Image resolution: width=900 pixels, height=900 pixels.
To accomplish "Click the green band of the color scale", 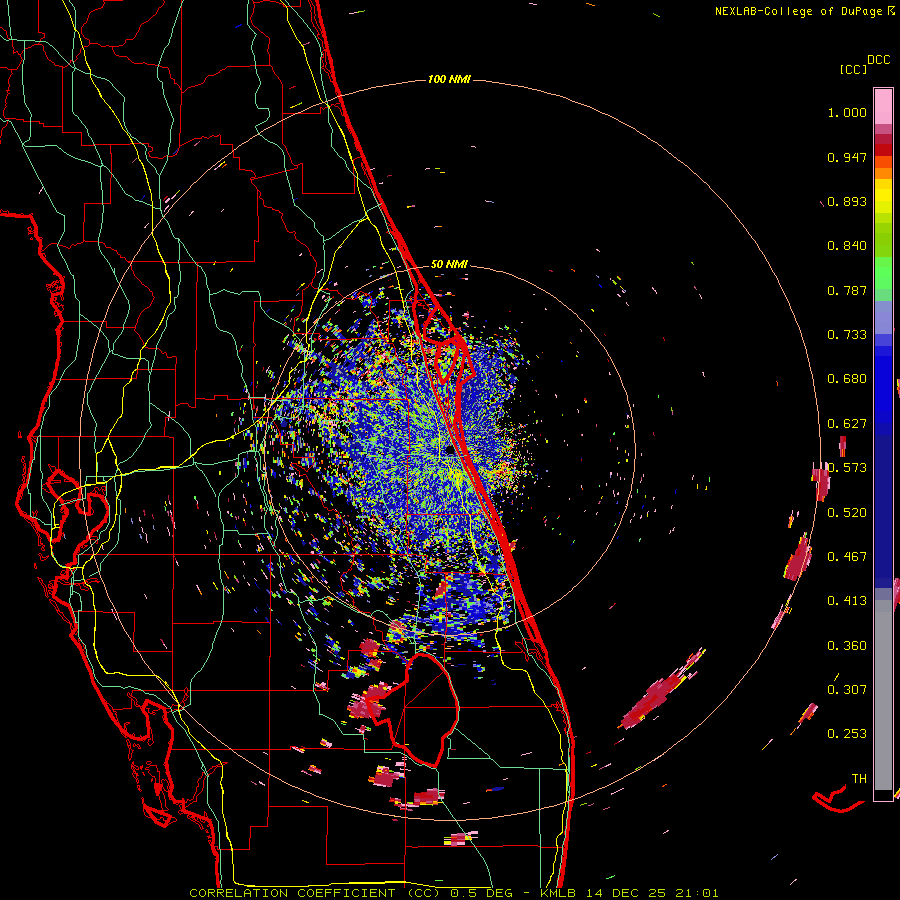I will click(883, 273).
